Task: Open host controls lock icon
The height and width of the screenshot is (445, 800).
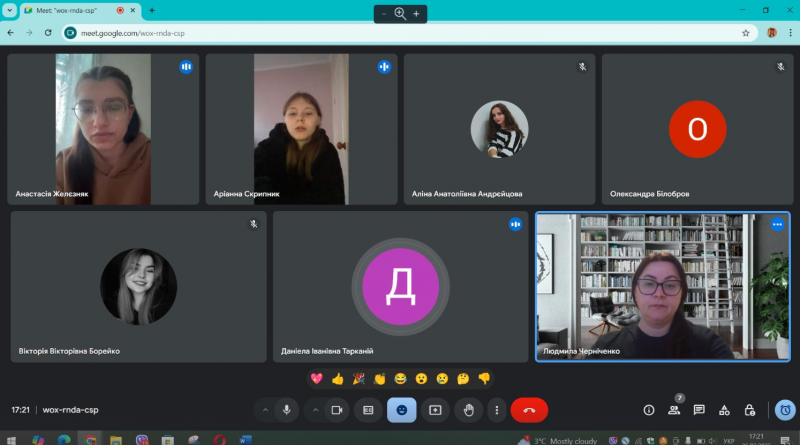Action: (x=749, y=410)
